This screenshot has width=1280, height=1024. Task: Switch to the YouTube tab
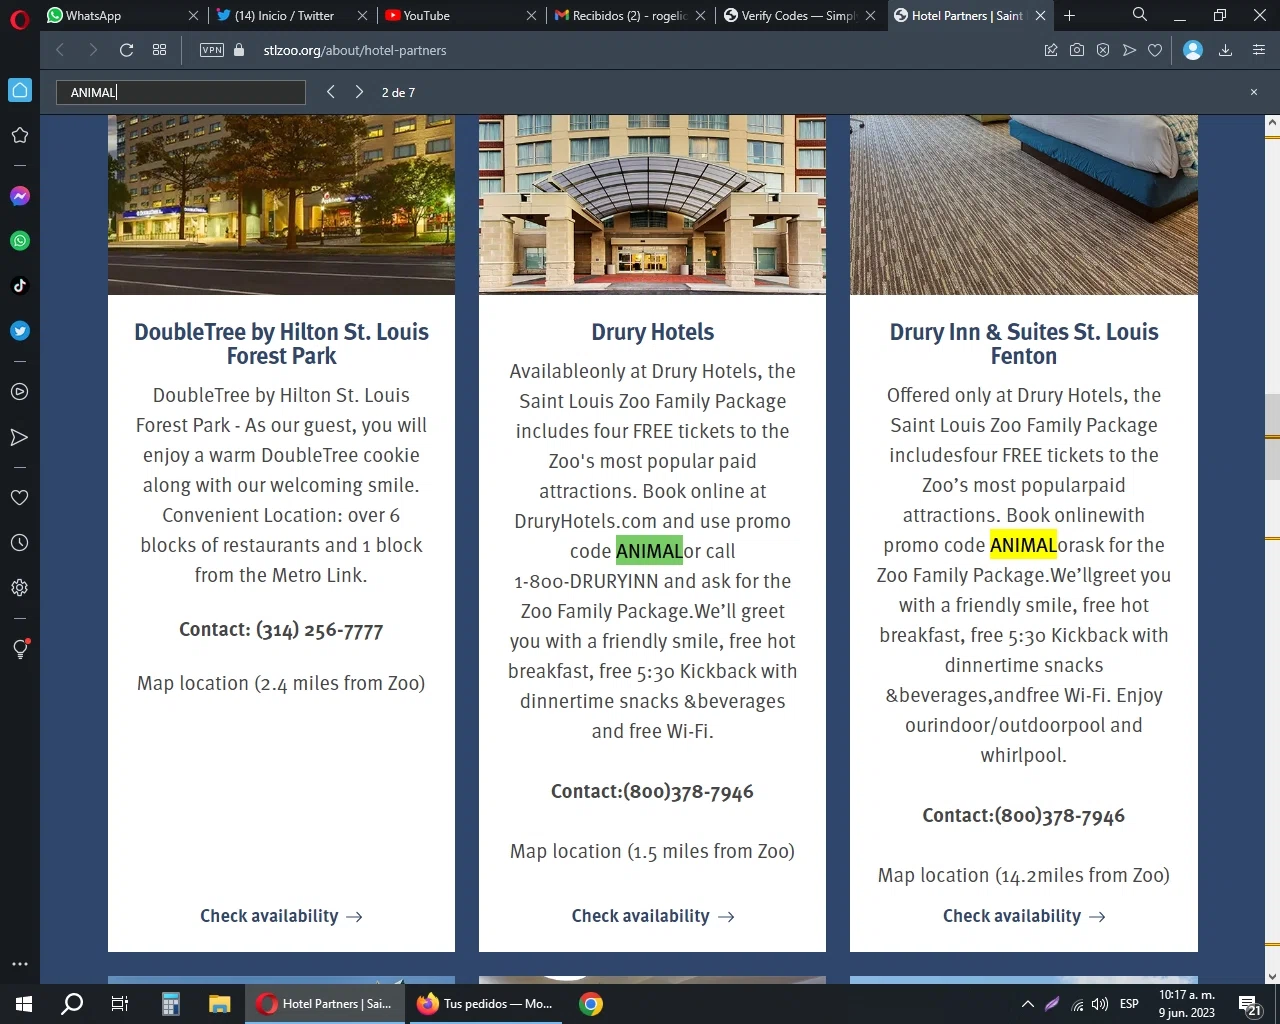pos(460,15)
